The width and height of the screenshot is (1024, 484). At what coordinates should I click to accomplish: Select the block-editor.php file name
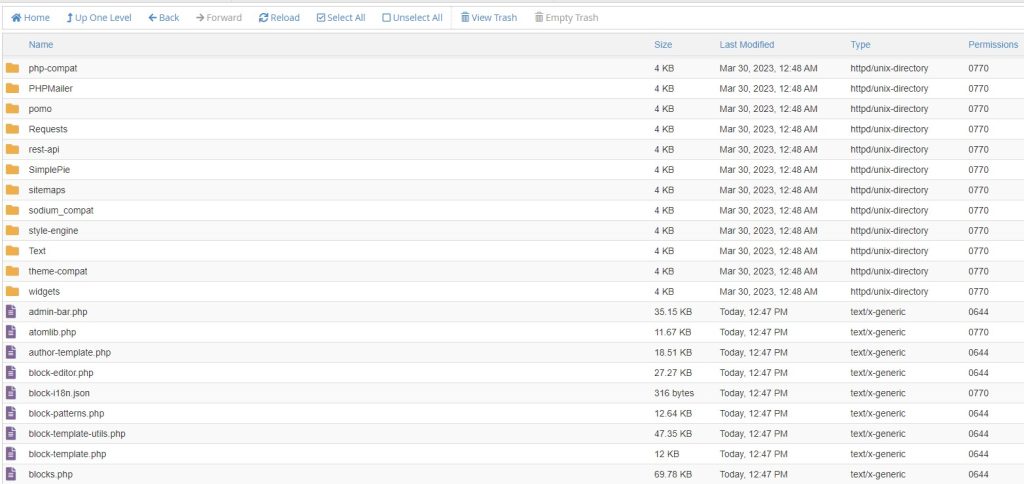61,372
